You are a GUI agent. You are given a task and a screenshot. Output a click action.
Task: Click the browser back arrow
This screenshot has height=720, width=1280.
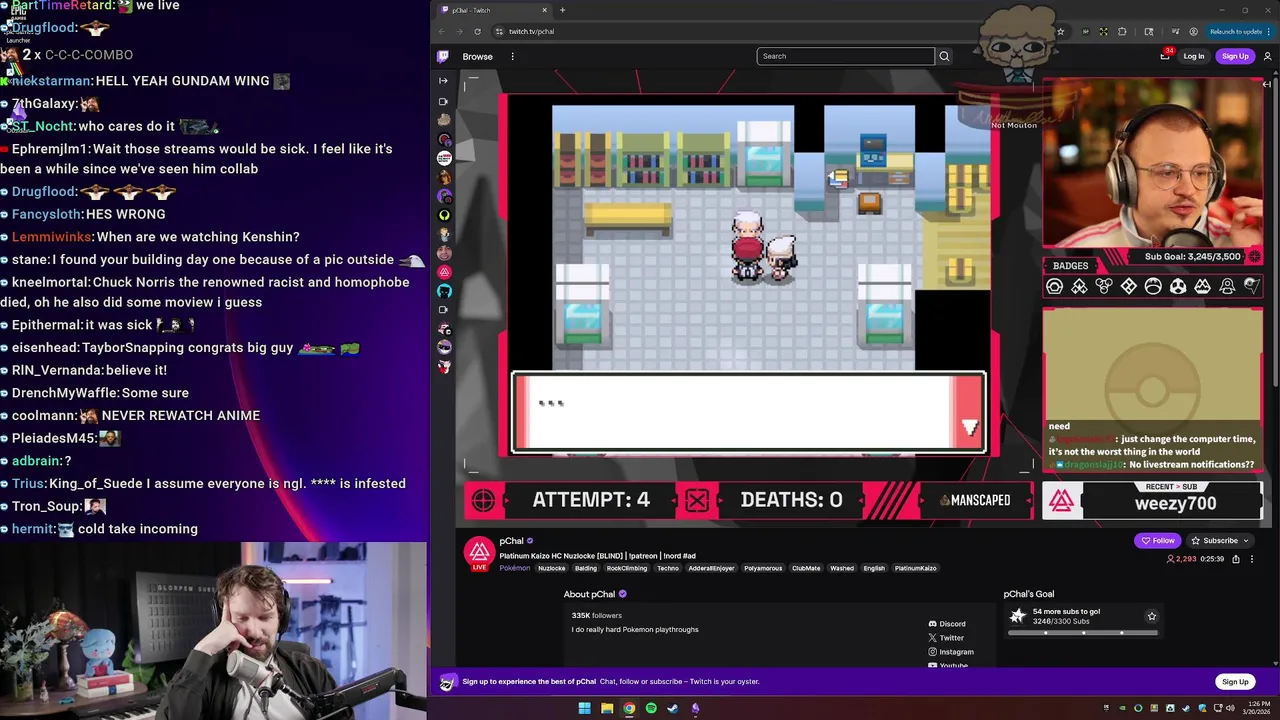[443, 31]
